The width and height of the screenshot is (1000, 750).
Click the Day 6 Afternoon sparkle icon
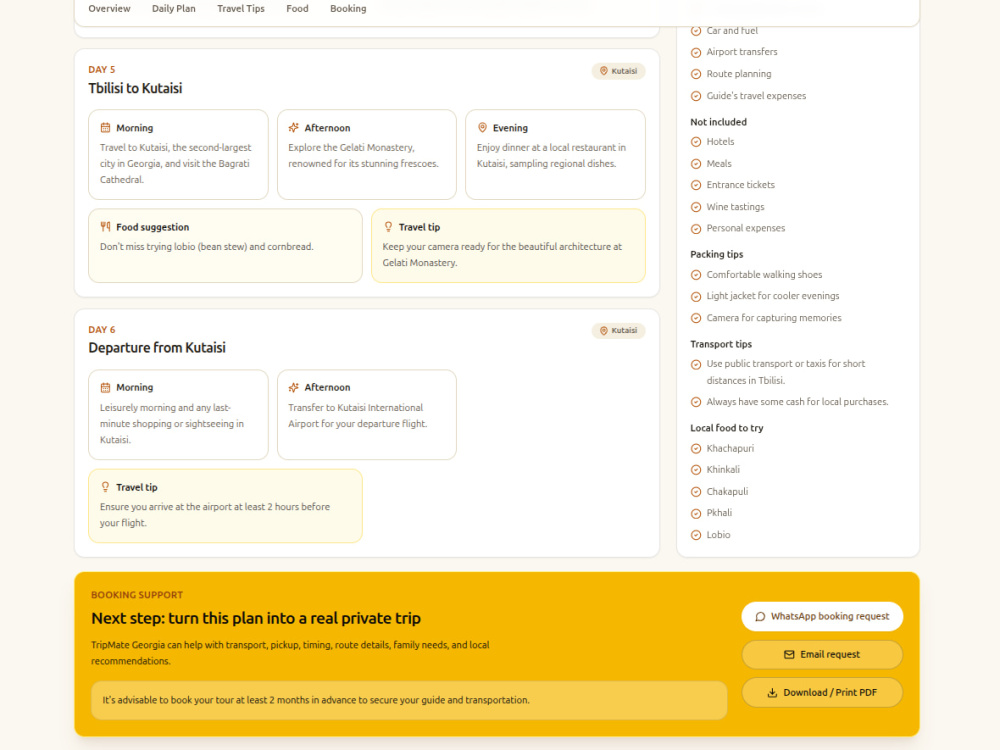(x=293, y=387)
